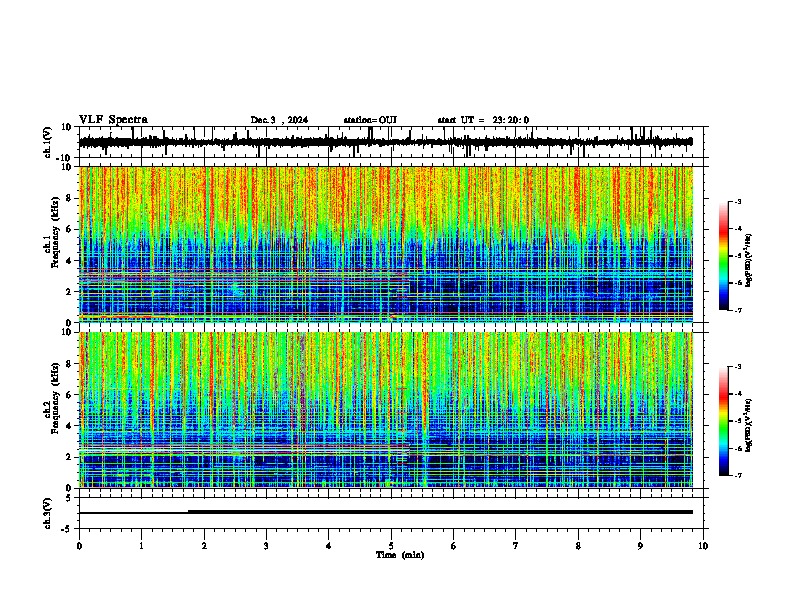Click the "ch.3(V)" axis label
792x612 pixels.
48,513
